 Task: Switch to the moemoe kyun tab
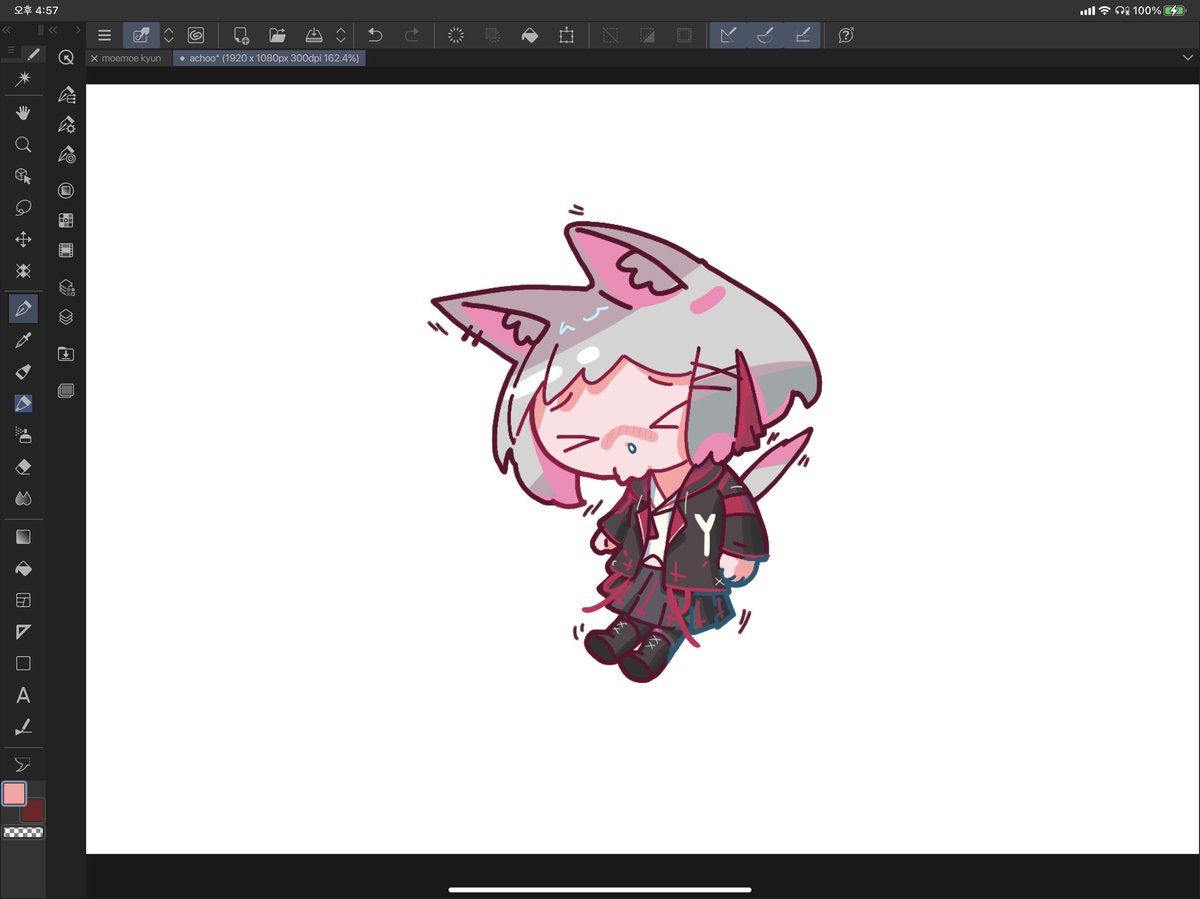click(x=131, y=58)
